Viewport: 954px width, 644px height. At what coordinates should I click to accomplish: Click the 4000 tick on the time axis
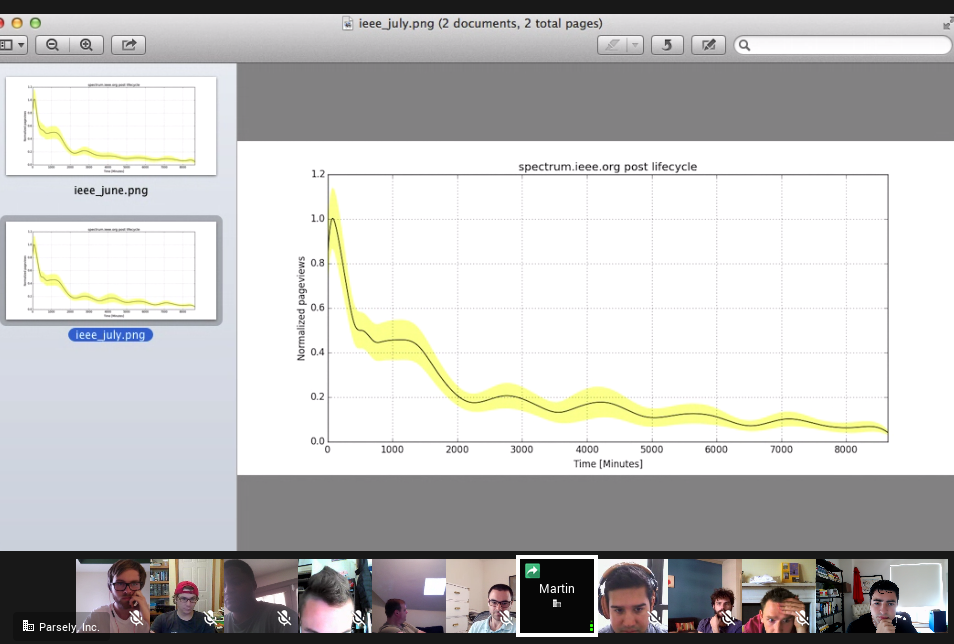tap(587, 450)
